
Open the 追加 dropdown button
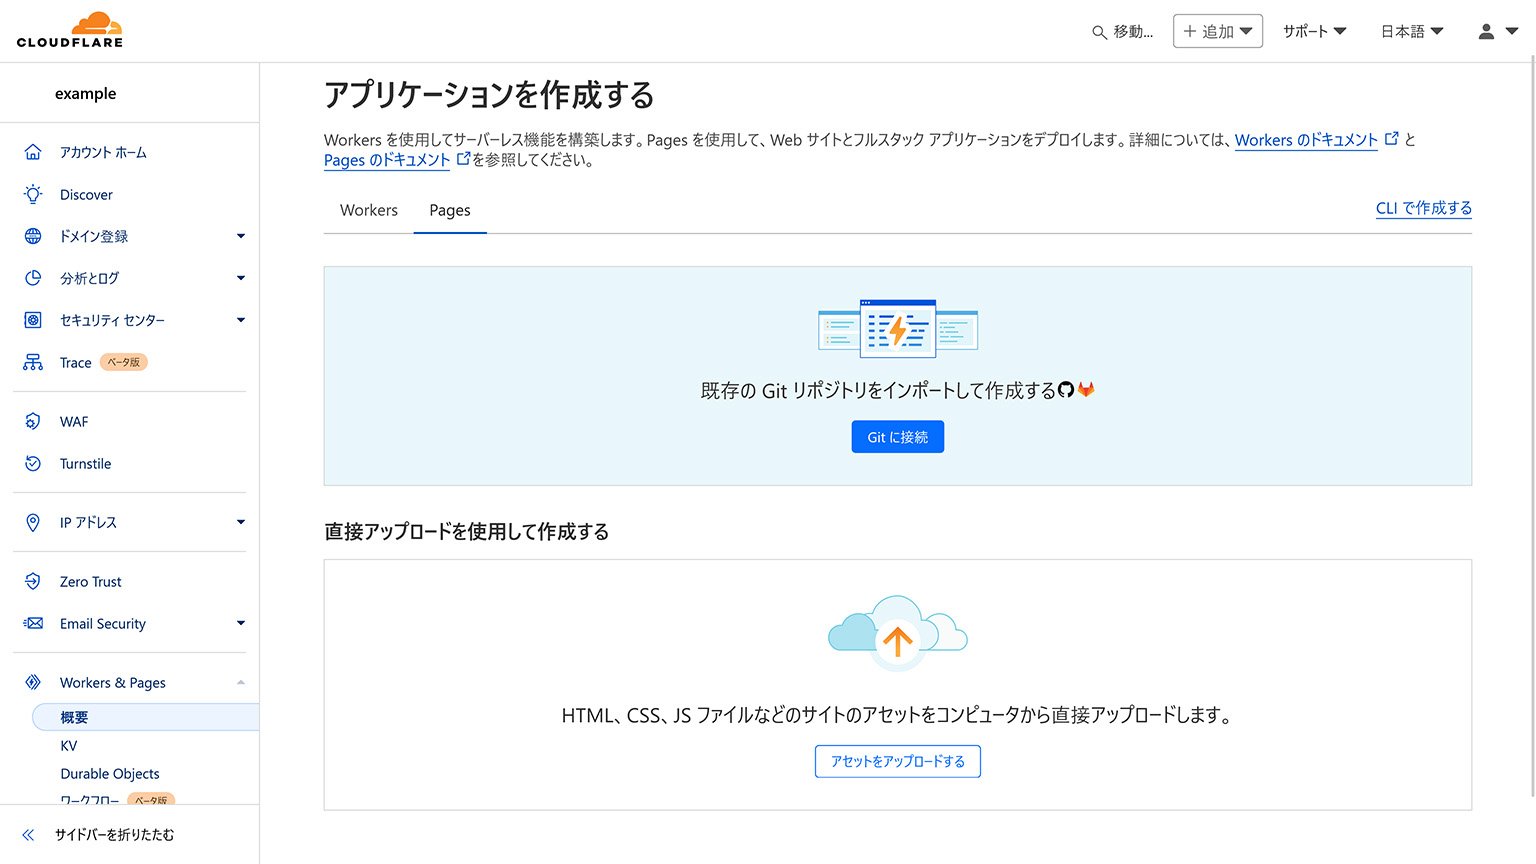tap(1217, 31)
